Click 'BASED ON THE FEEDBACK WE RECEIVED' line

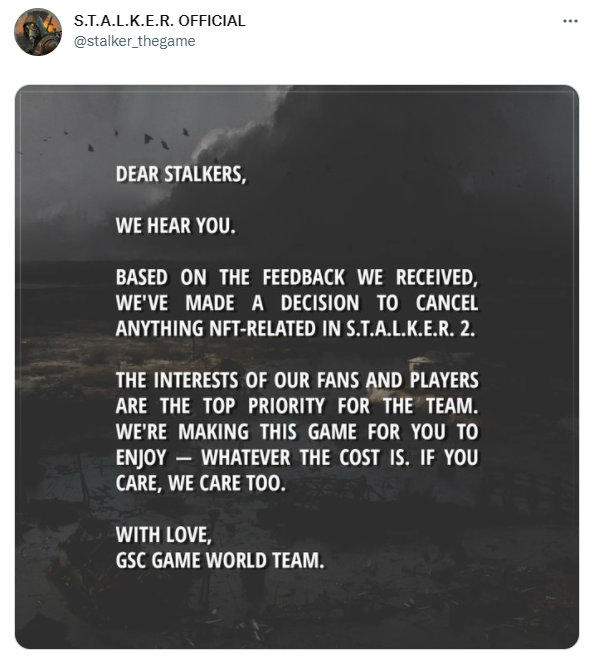[297, 277]
